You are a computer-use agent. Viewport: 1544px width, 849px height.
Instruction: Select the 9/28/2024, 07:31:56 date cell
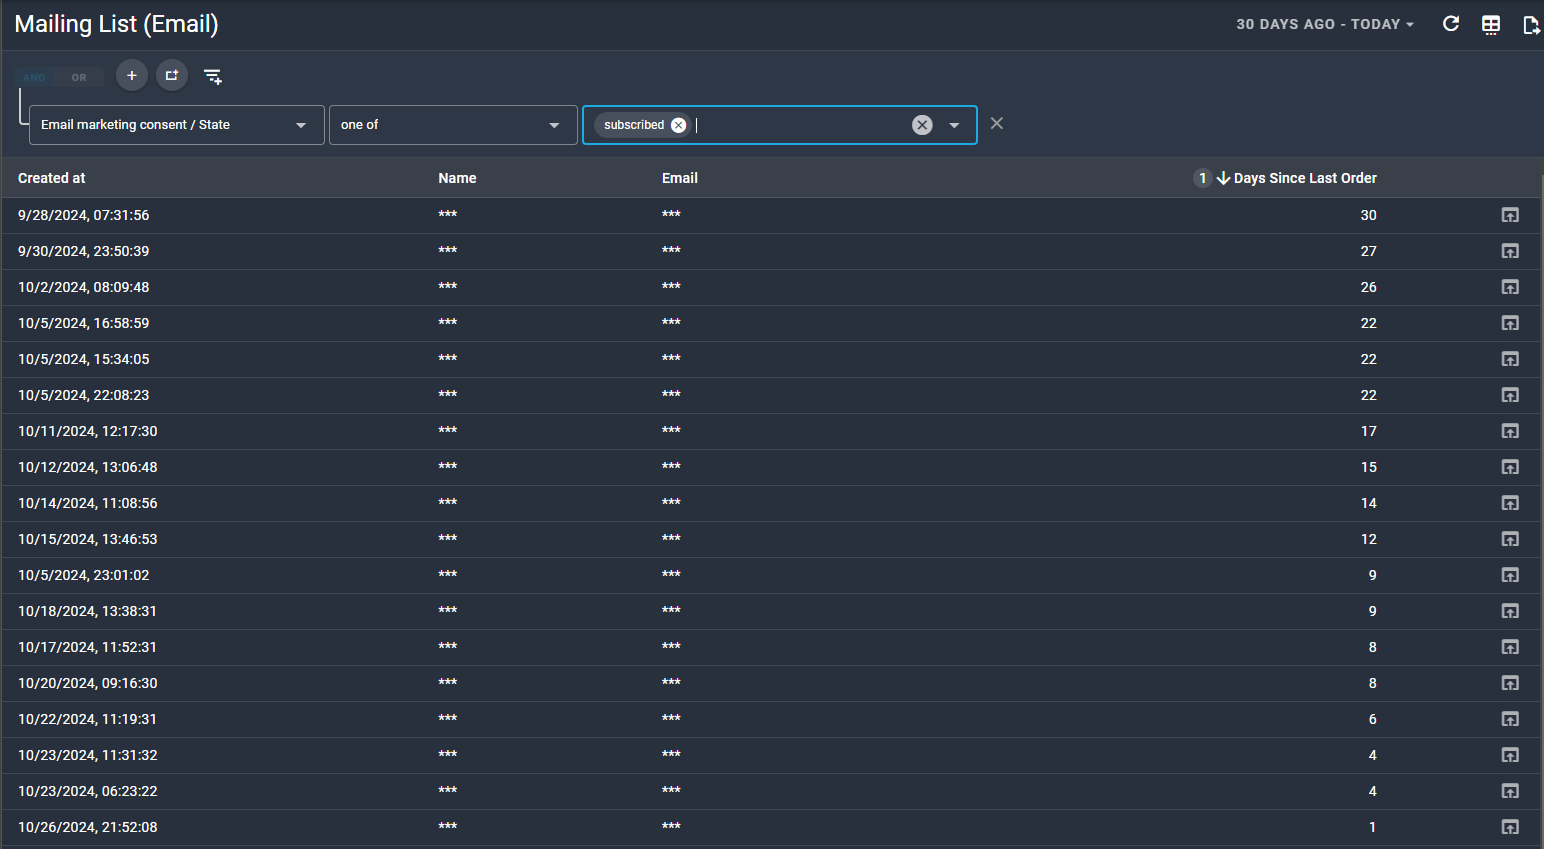pyautogui.click(x=84, y=215)
